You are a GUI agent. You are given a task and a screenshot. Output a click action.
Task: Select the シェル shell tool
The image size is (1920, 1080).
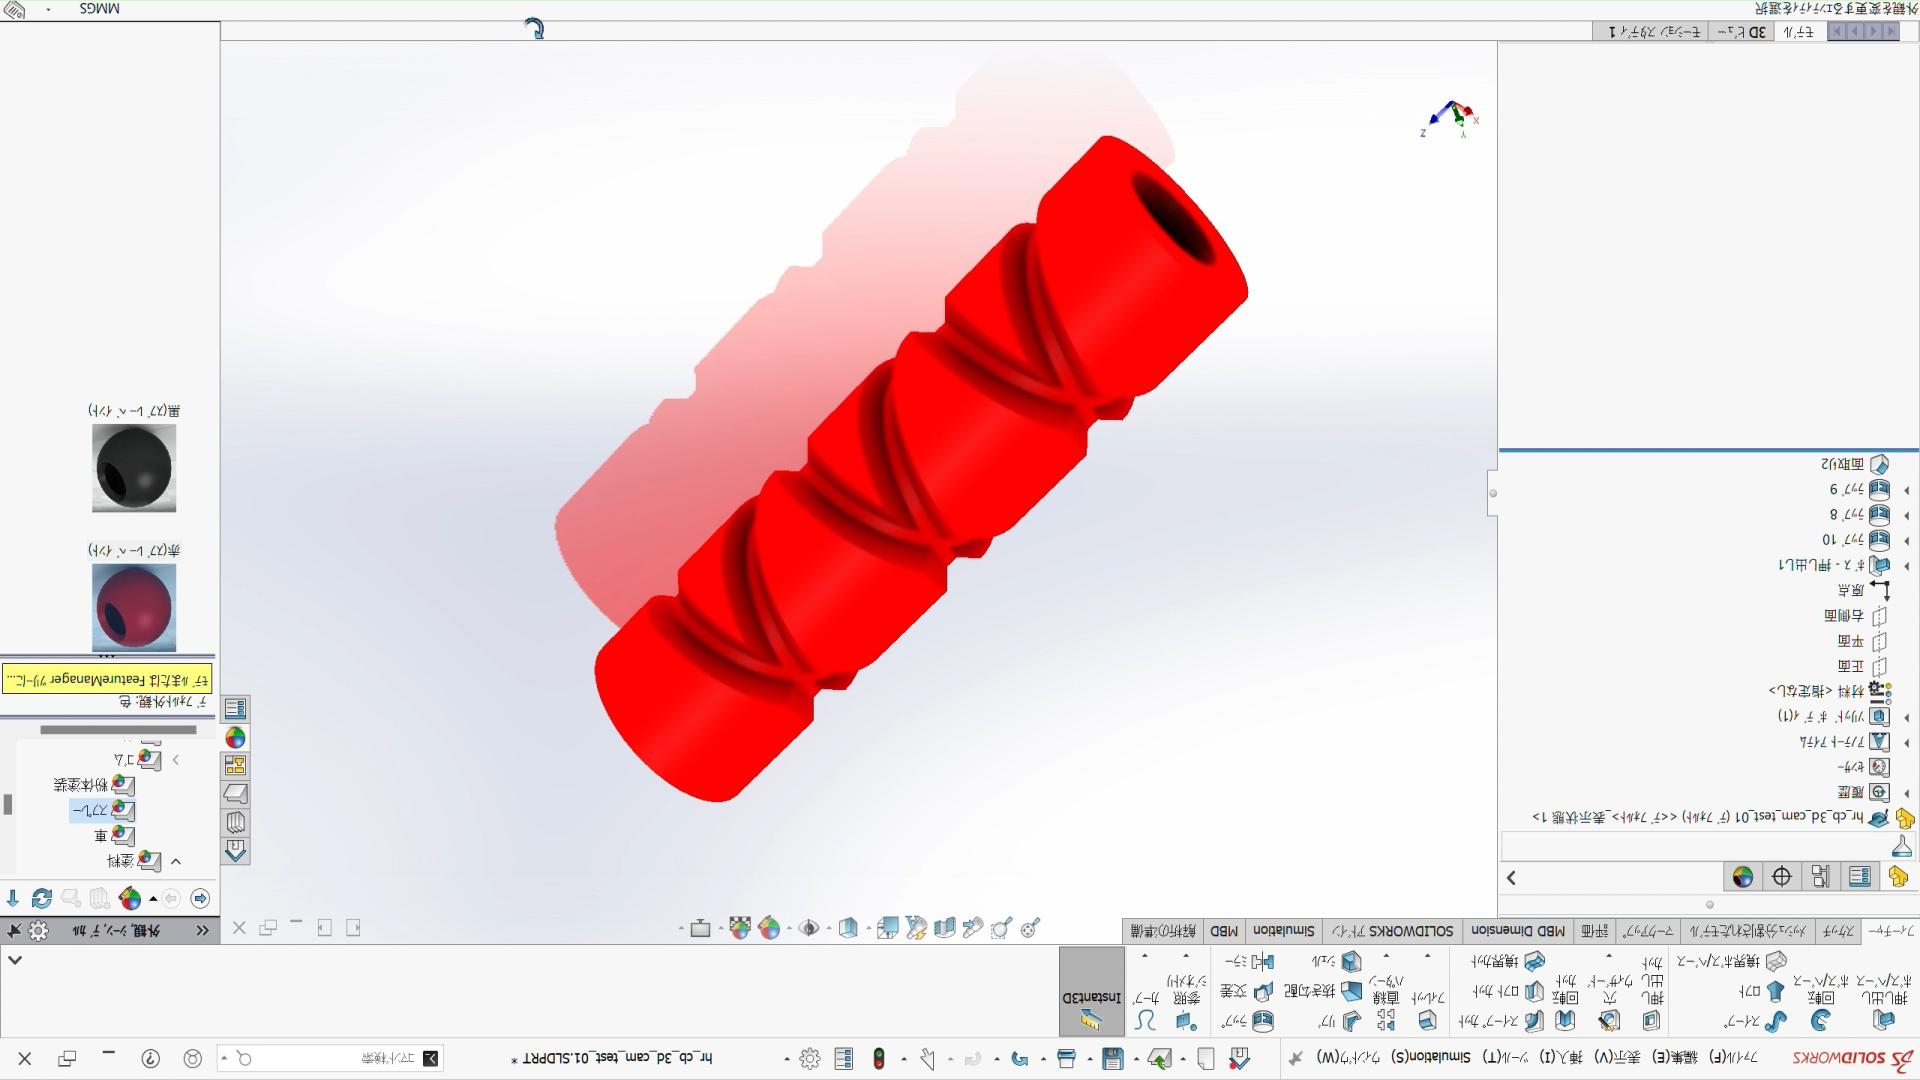click(1337, 961)
